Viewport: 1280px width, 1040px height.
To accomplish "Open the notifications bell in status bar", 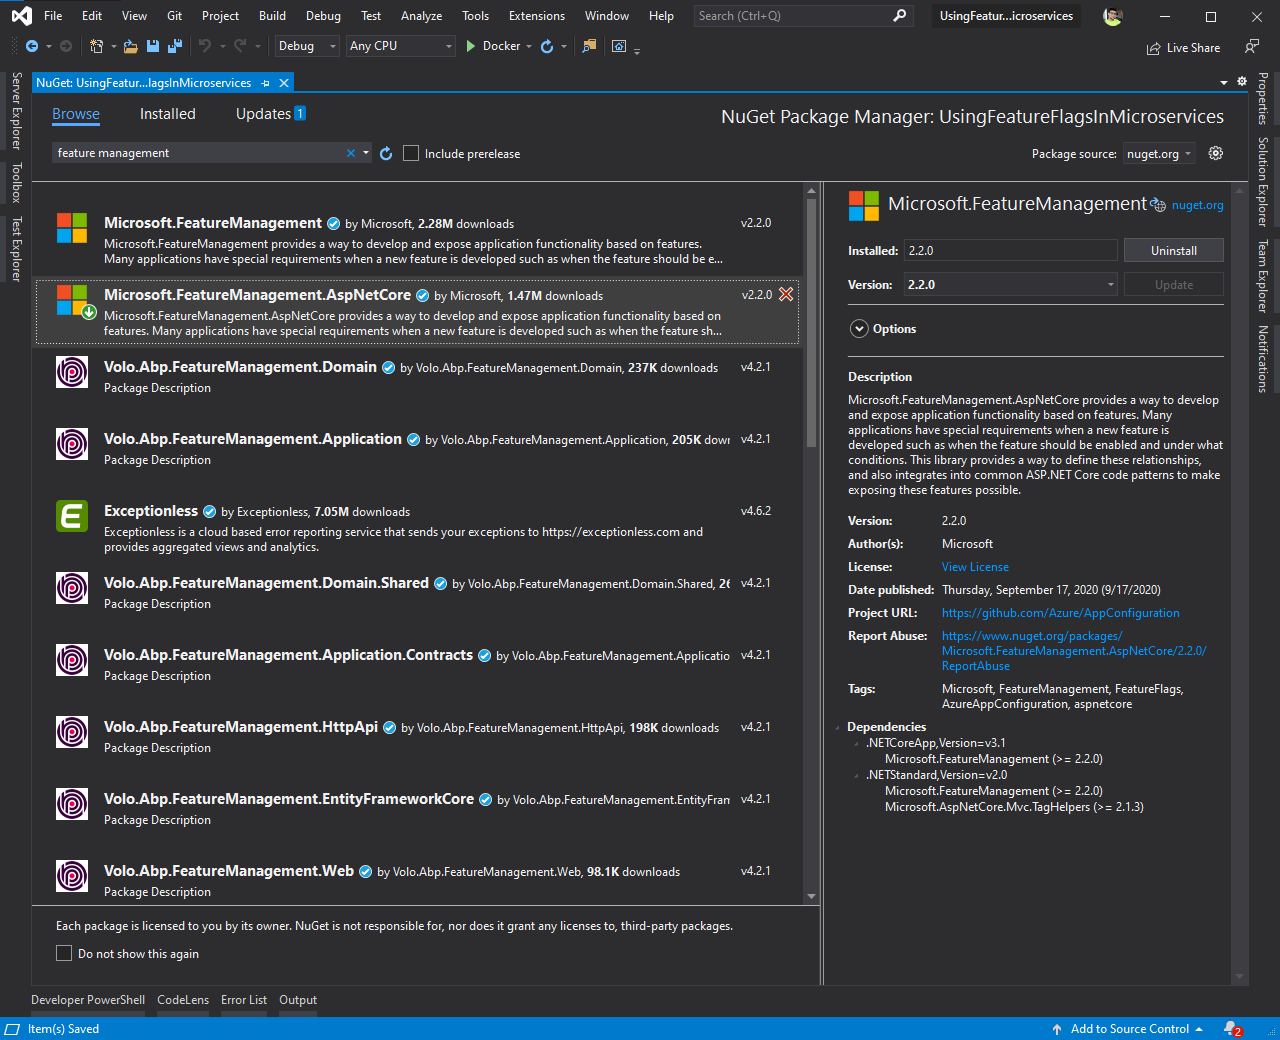I will (1233, 1029).
